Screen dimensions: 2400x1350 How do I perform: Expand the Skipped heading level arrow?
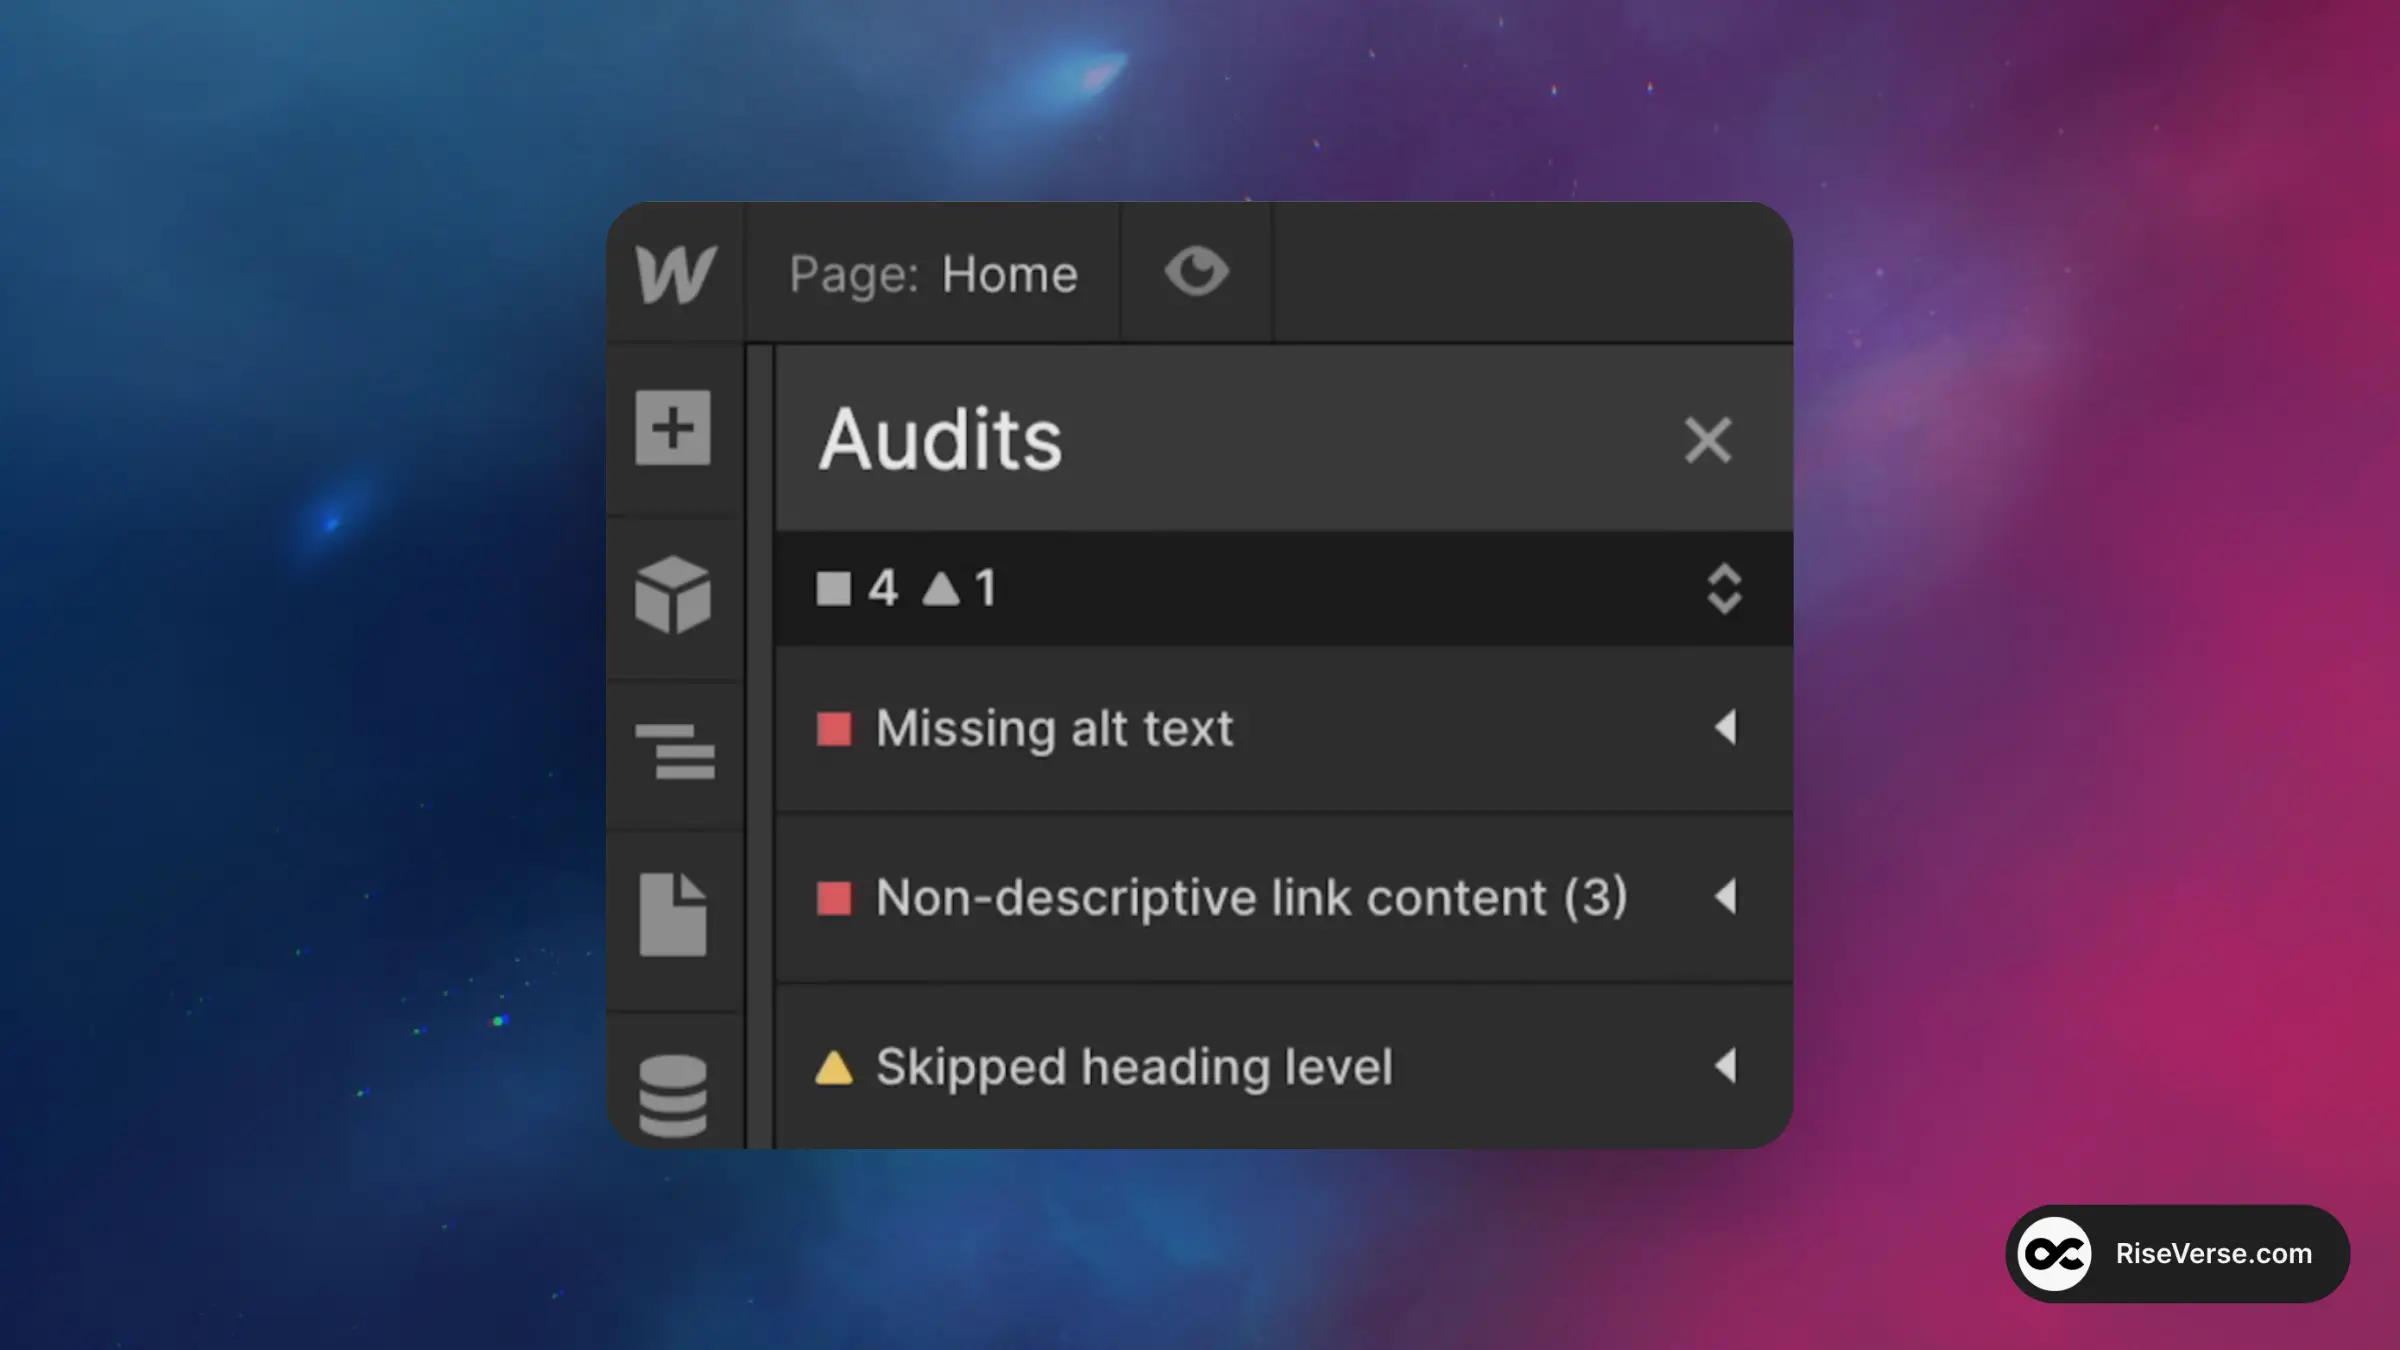pyautogui.click(x=1725, y=1066)
